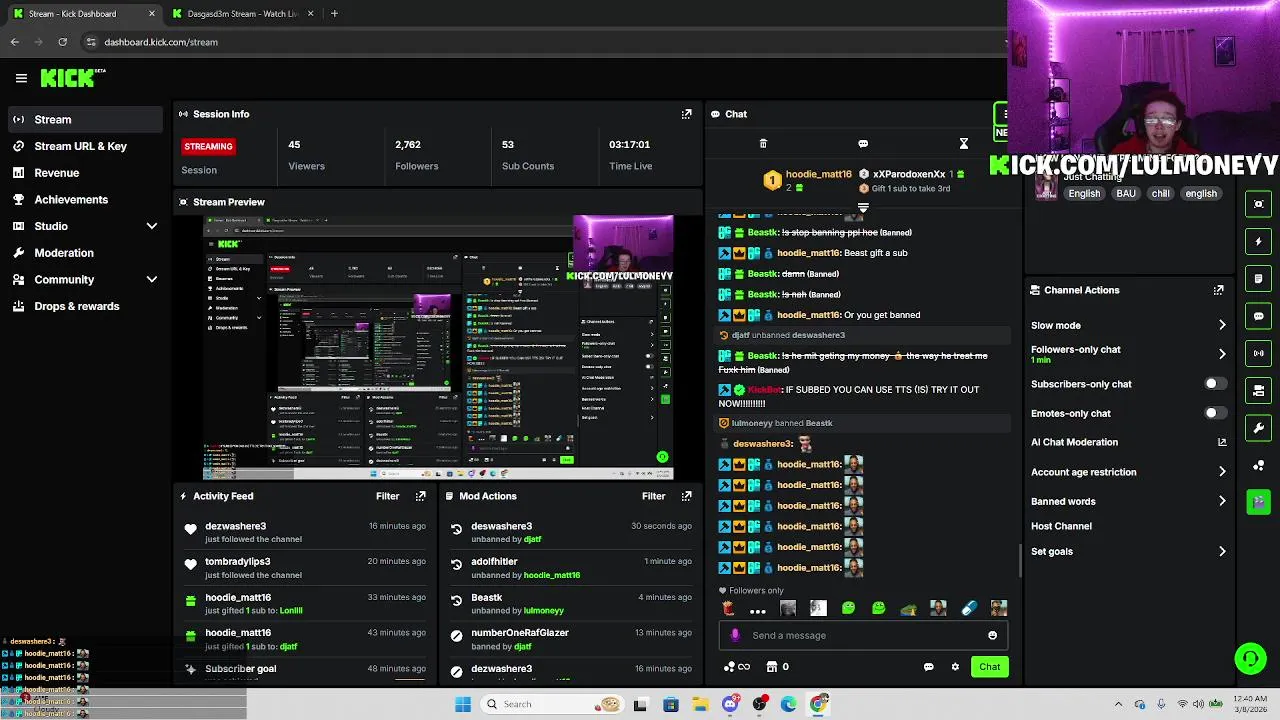
Task: Click the green clapperboard icon in right sidebar
Action: point(1258,502)
